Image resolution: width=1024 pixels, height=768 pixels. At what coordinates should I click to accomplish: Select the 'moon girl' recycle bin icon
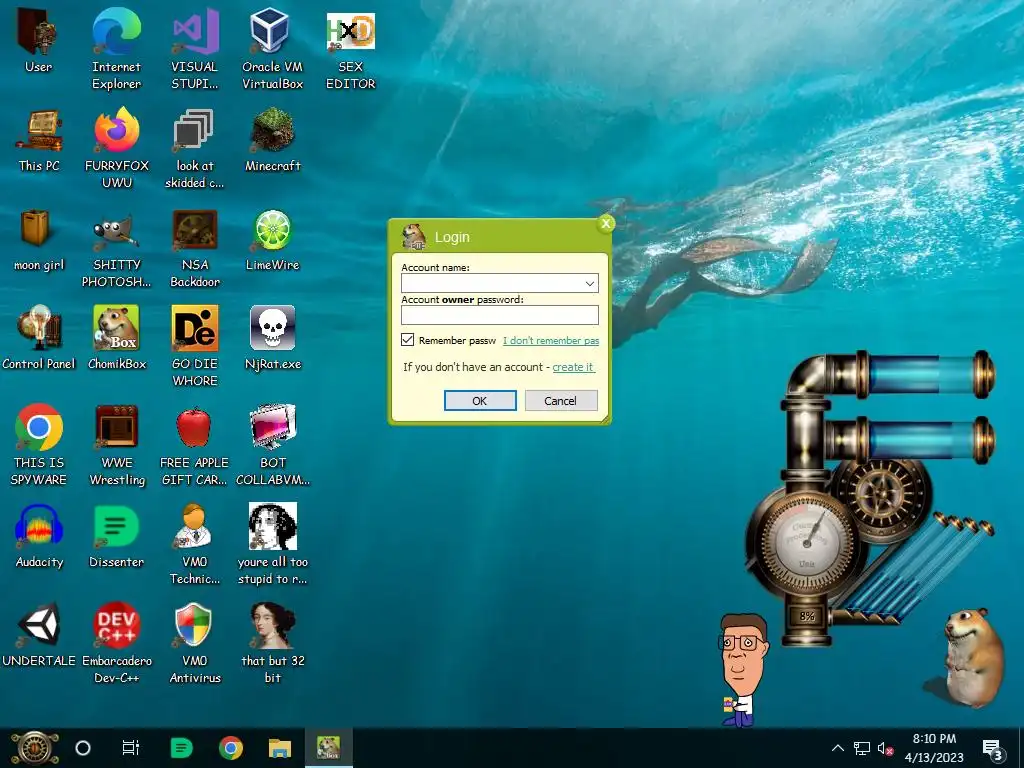pos(39,240)
